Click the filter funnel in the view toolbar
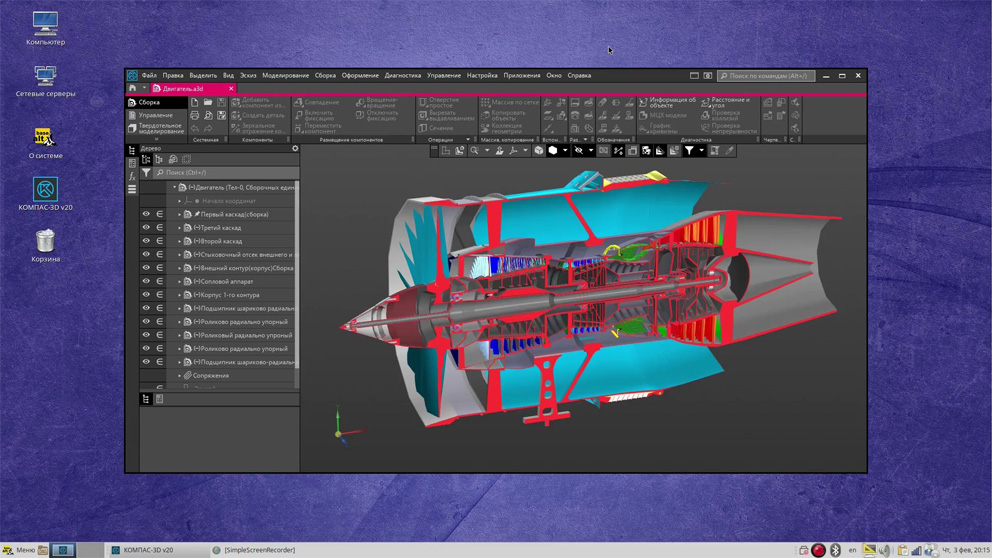 (x=689, y=151)
